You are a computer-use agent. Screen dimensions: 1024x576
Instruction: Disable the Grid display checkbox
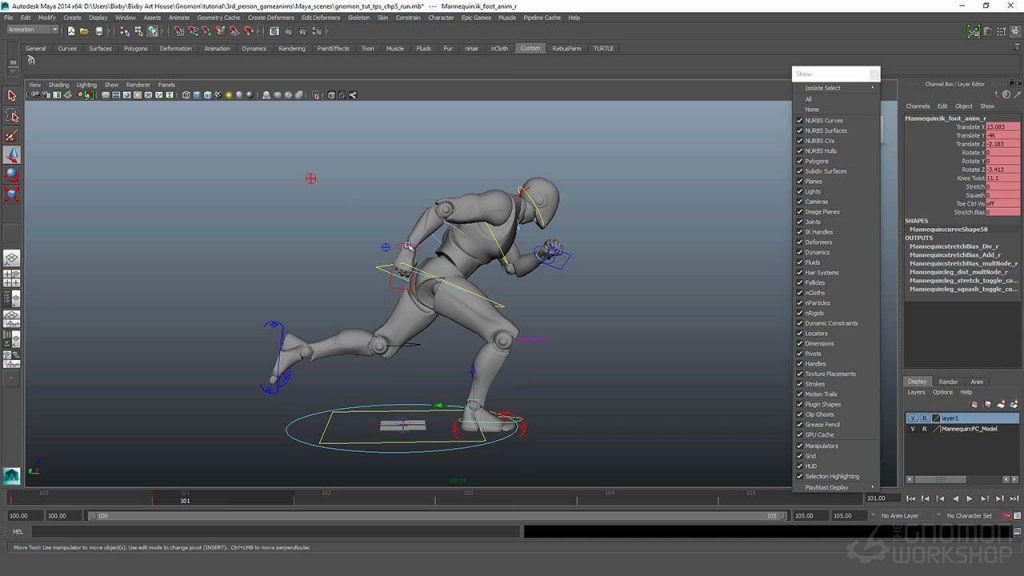click(799, 456)
